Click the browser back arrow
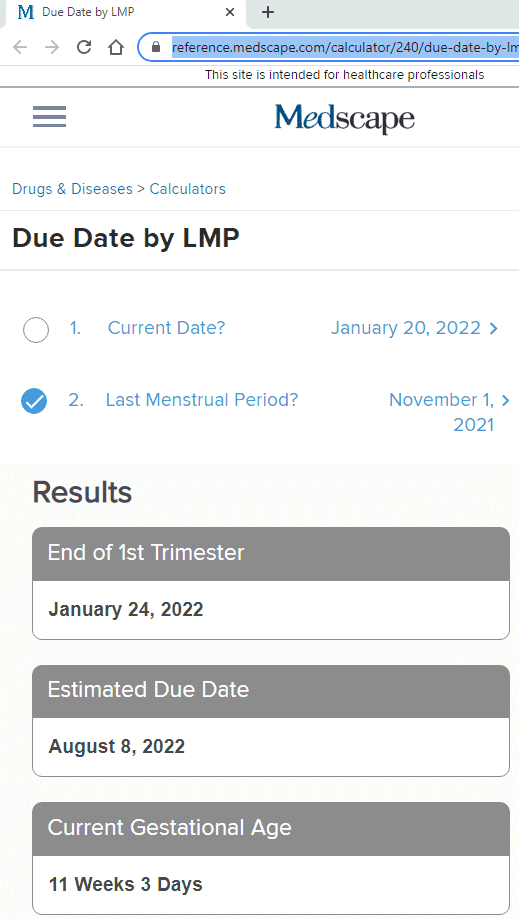 (20, 47)
